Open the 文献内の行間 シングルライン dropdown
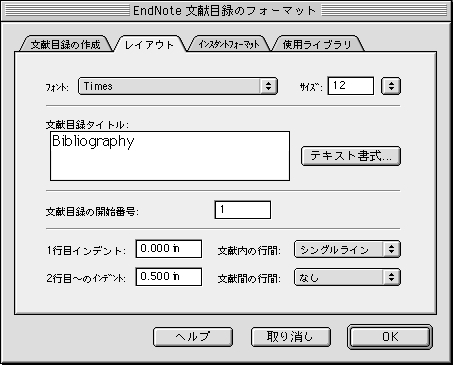Screen dimensions: 453x365 tap(347, 249)
